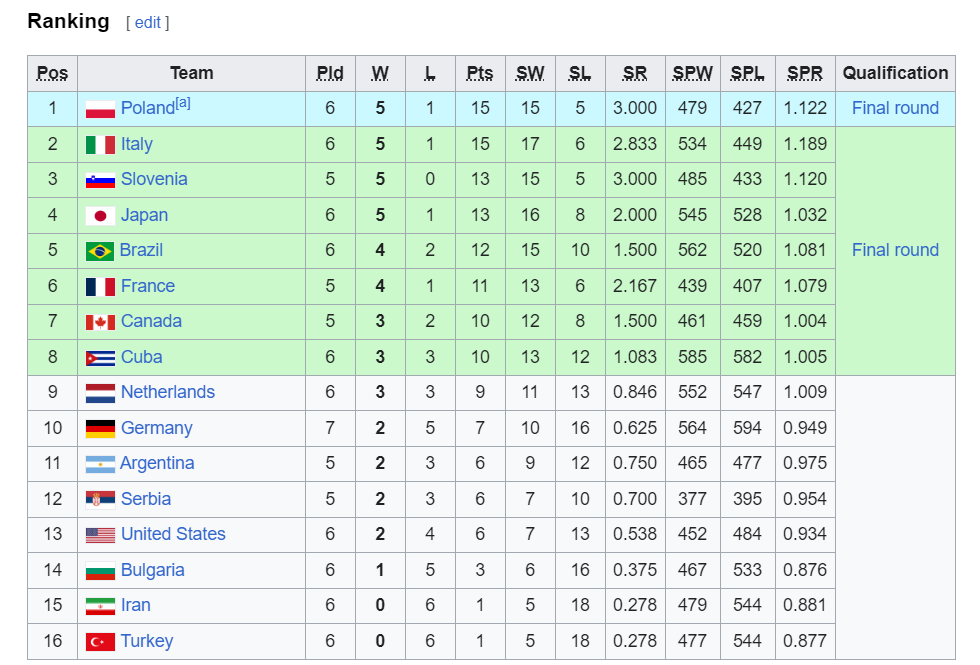Open the edit link beside Ranking
This screenshot has width=980, height=665.
point(148,22)
